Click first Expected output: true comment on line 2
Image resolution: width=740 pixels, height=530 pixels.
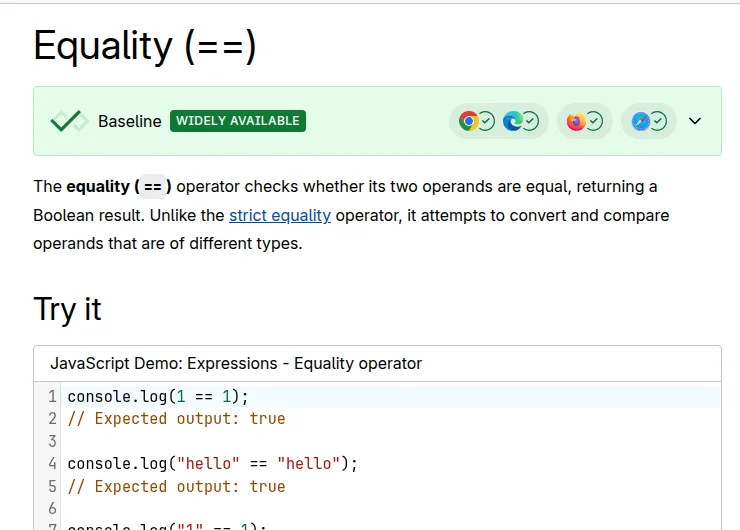(177, 419)
